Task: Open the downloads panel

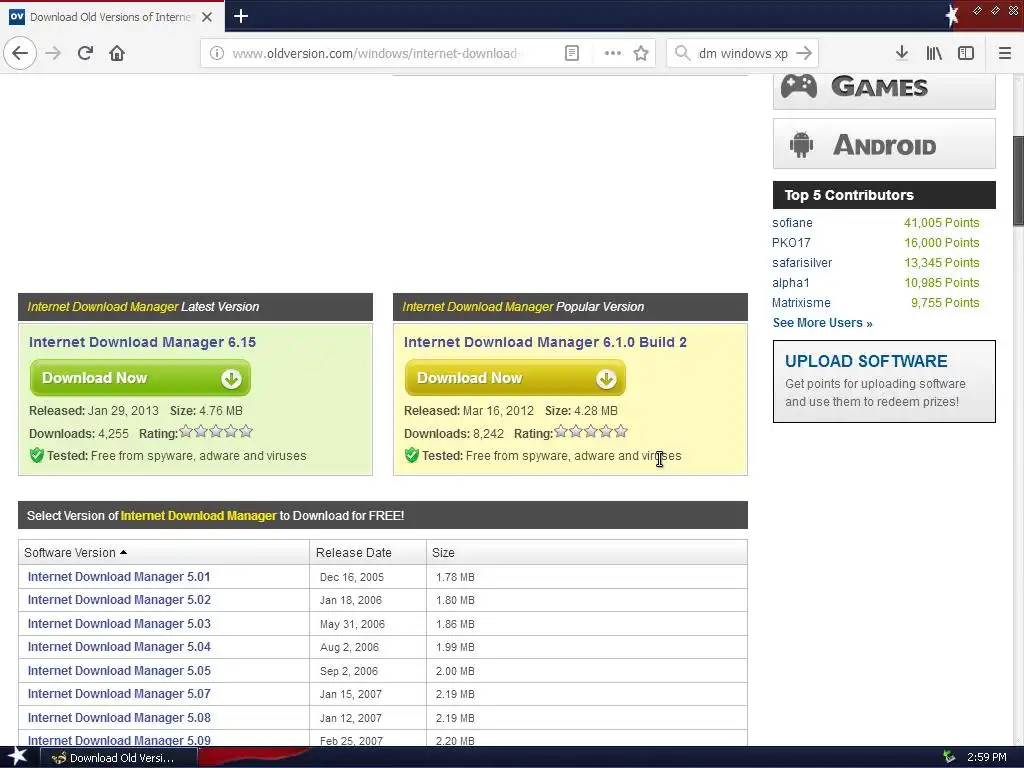Action: [902, 53]
